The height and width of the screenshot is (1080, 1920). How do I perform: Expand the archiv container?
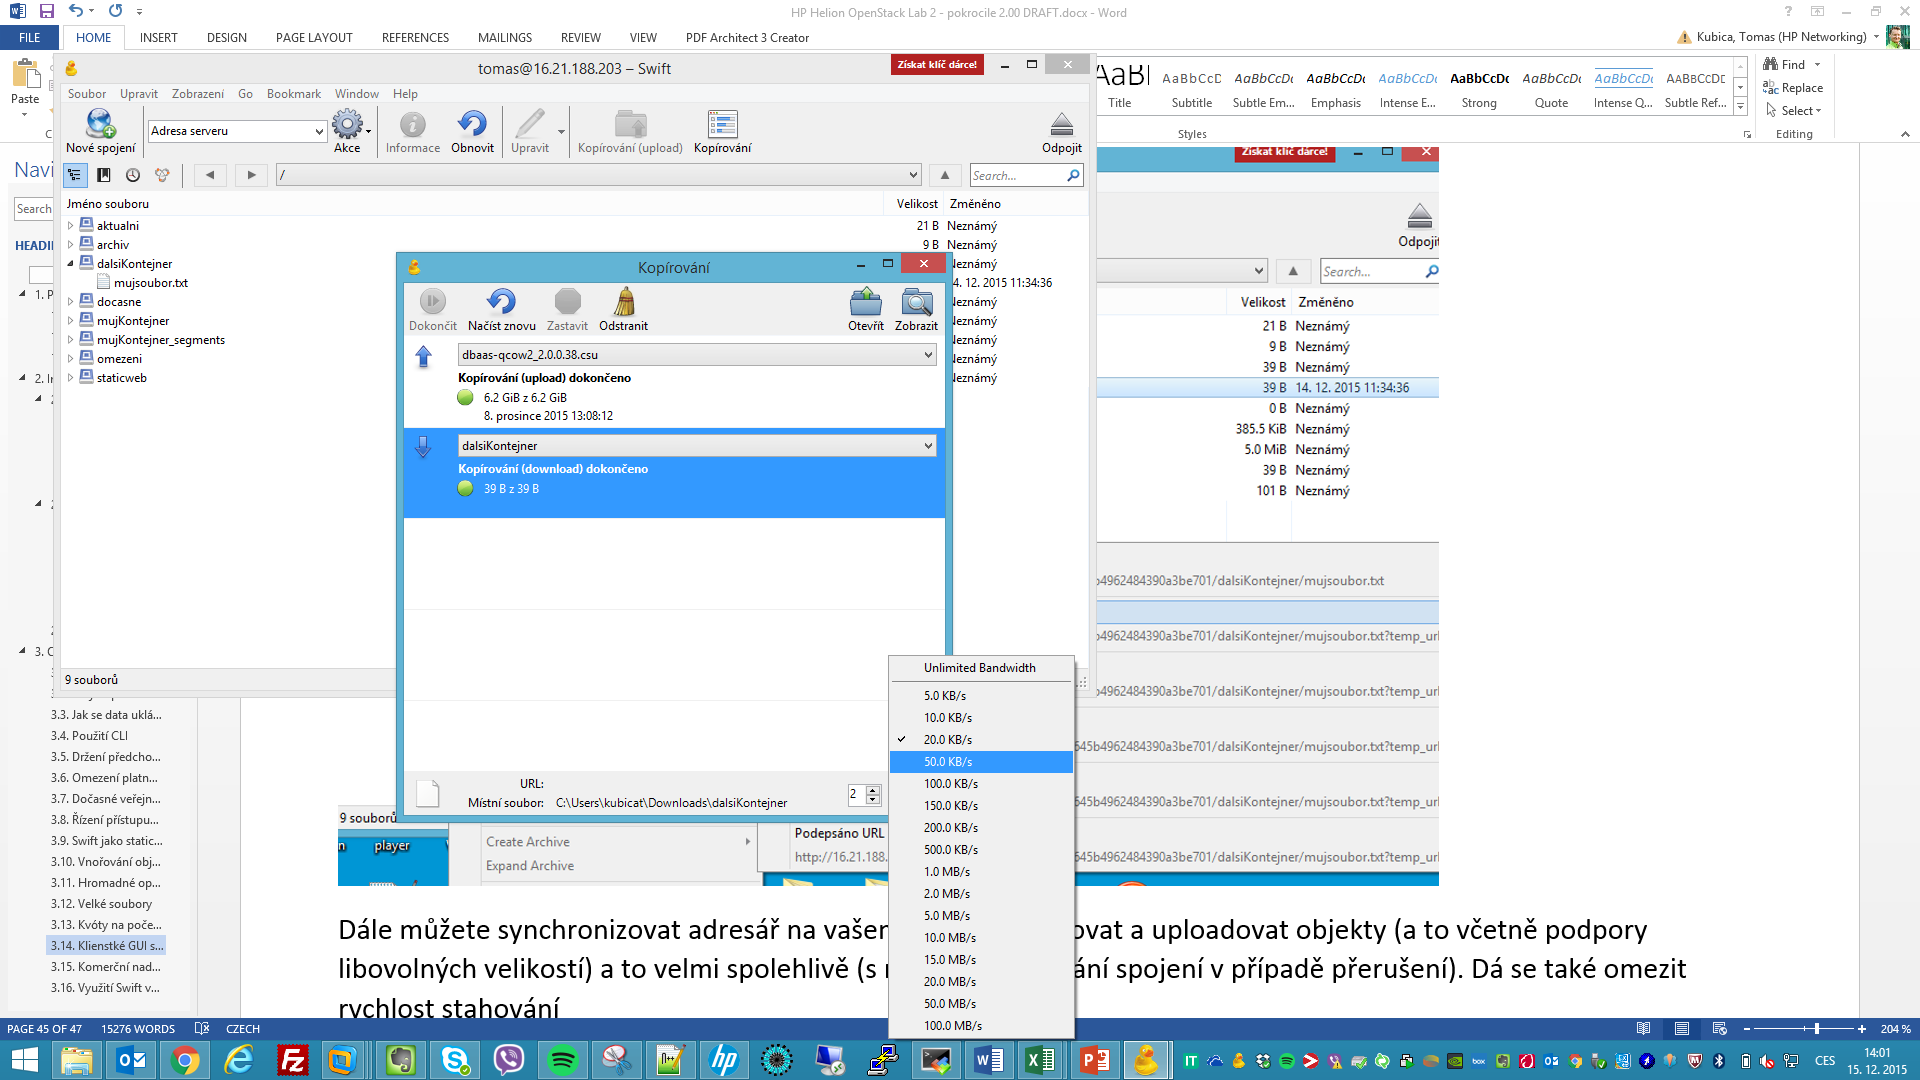point(70,245)
